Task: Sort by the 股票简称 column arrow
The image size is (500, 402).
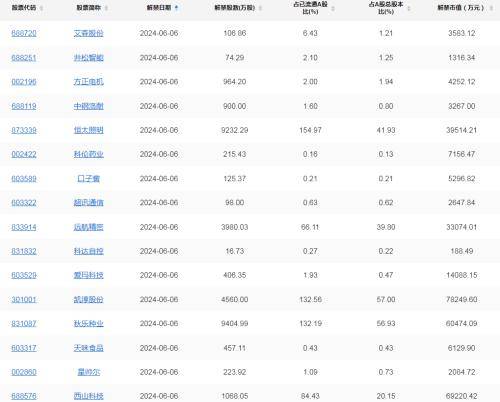Action: point(106,8)
